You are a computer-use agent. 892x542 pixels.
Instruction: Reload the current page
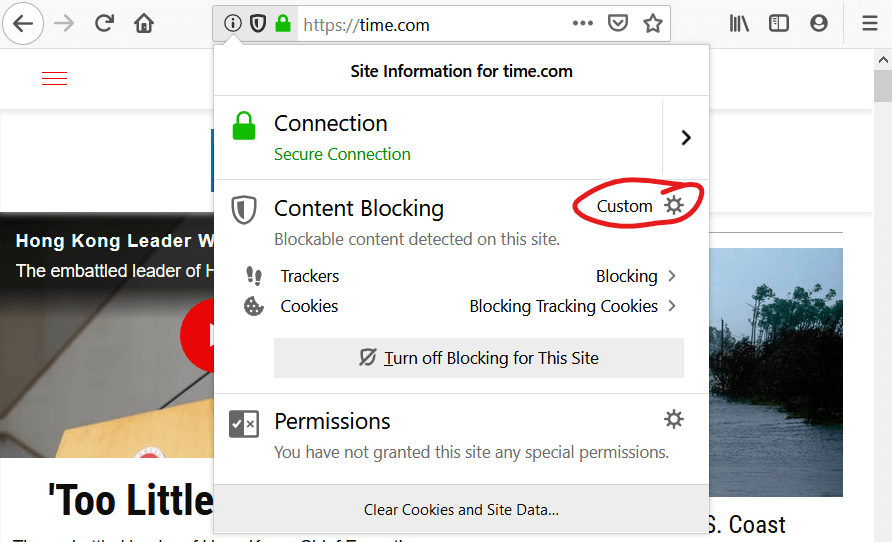(104, 24)
